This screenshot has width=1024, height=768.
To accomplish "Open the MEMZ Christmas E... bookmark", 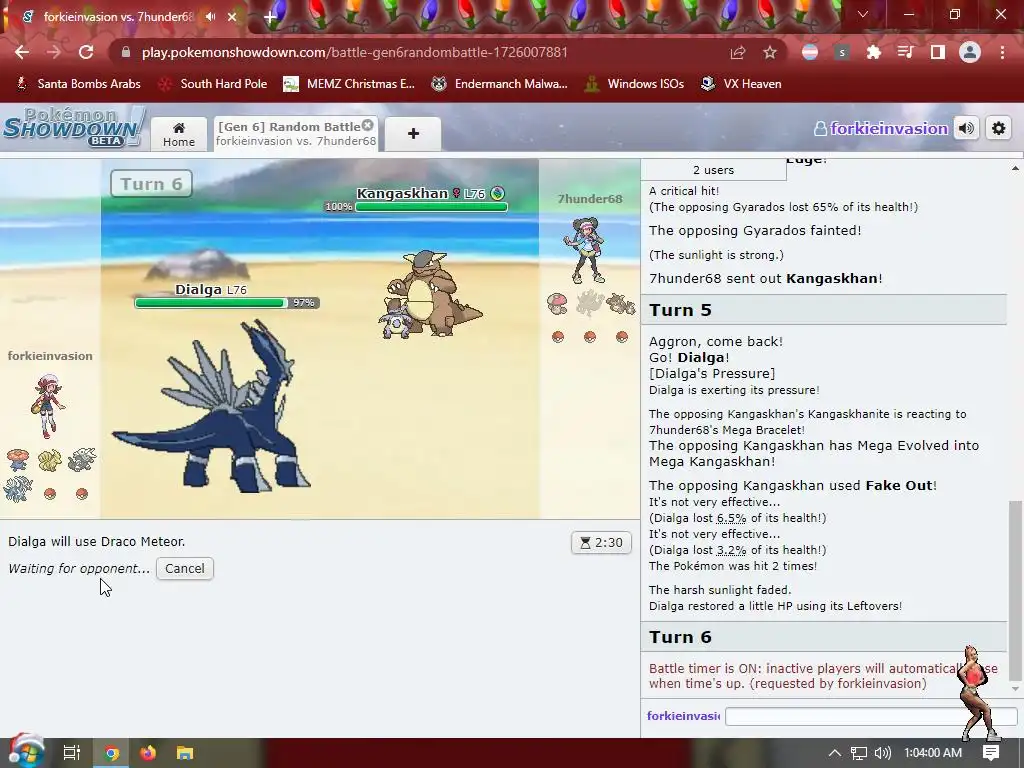I will tap(349, 84).
